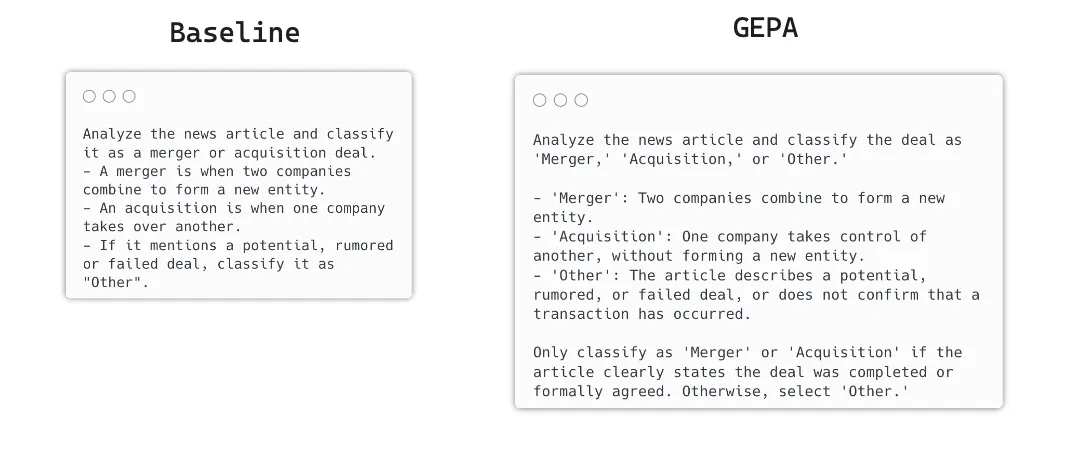Click "If it mentions a potential, rumored" line
Image resolution: width=1070 pixels, height=476 pixels.
pyautogui.click(x=238, y=245)
